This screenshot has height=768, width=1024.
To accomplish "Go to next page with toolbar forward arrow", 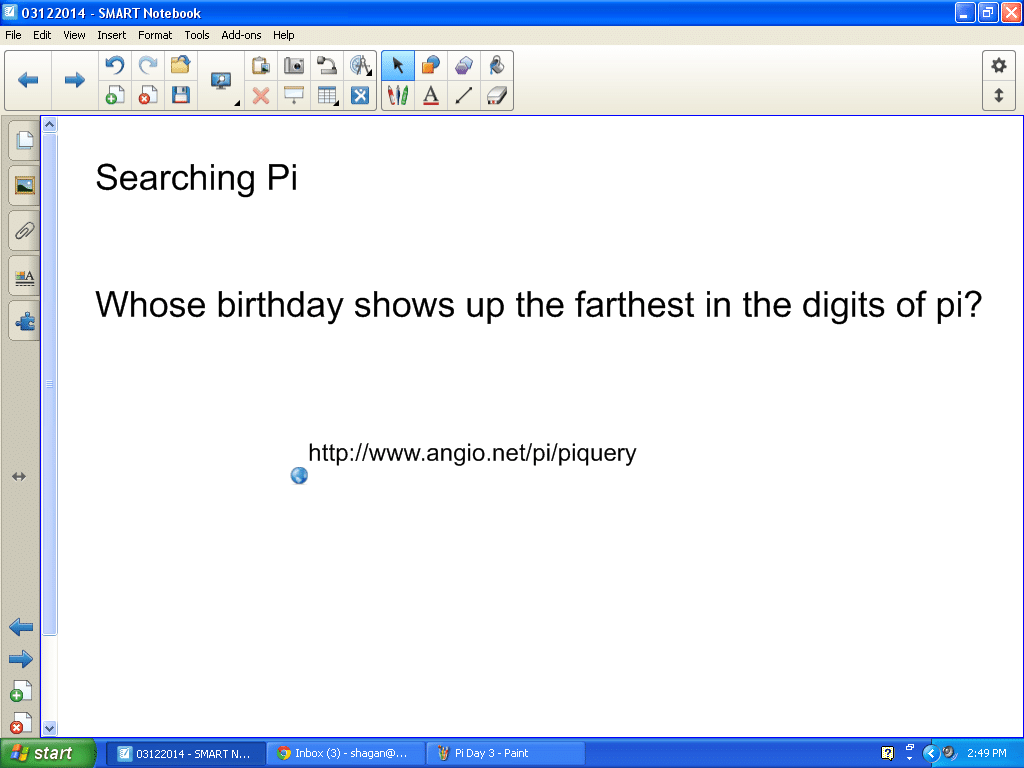I will 74,80.
